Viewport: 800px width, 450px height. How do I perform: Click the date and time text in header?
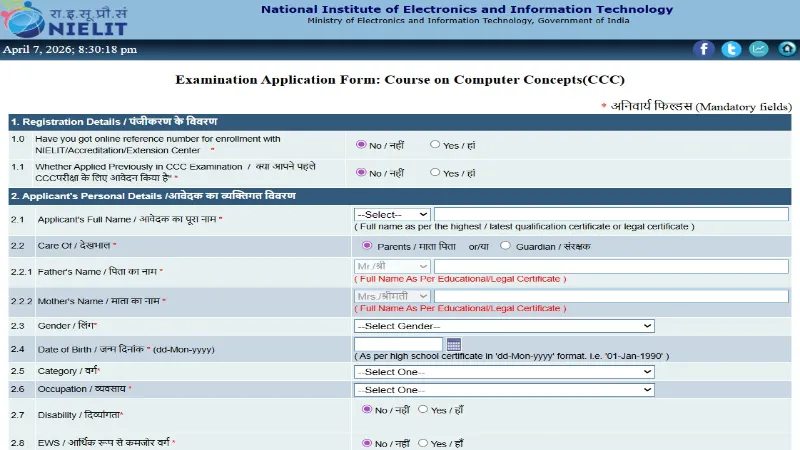[70, 49]
